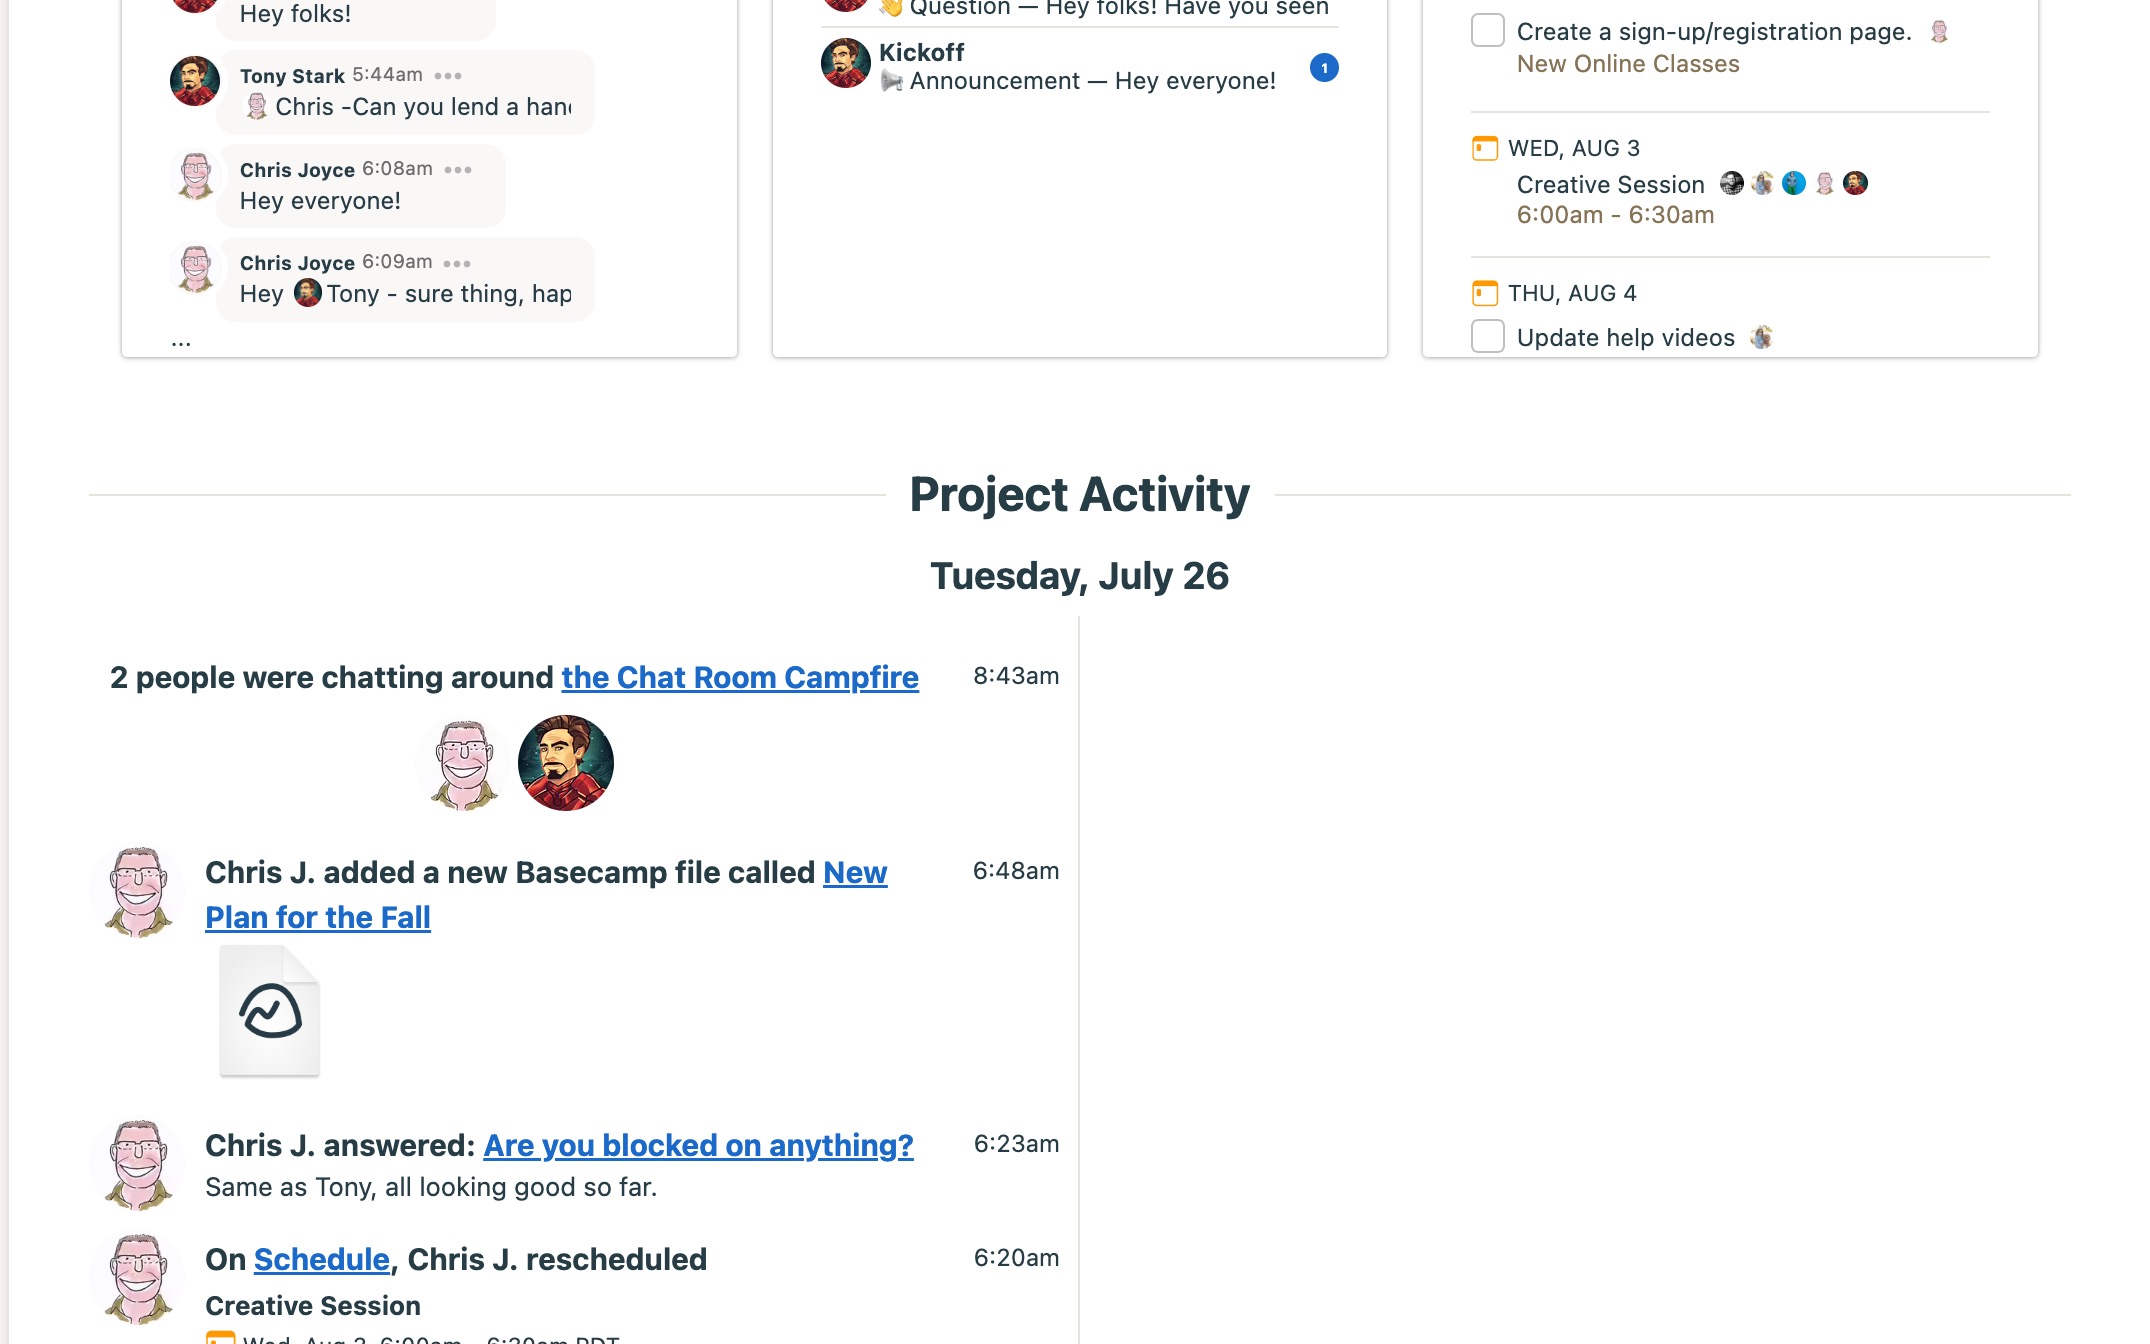Click the assignee avatar next to Update help videos
2150x1344 pixels.
point(1762,337)
